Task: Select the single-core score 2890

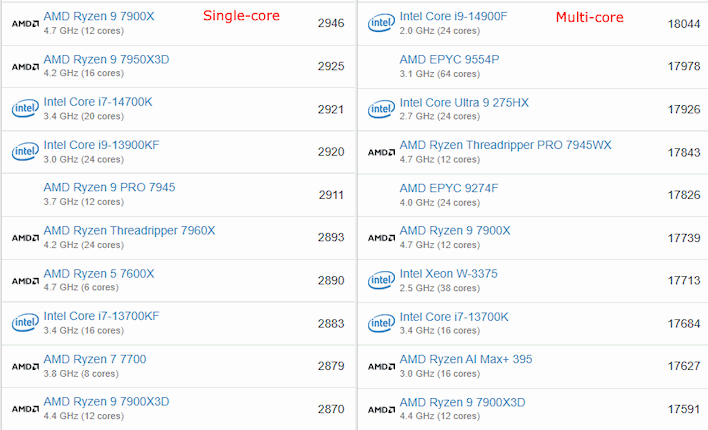Action: [x=331, y=280]
